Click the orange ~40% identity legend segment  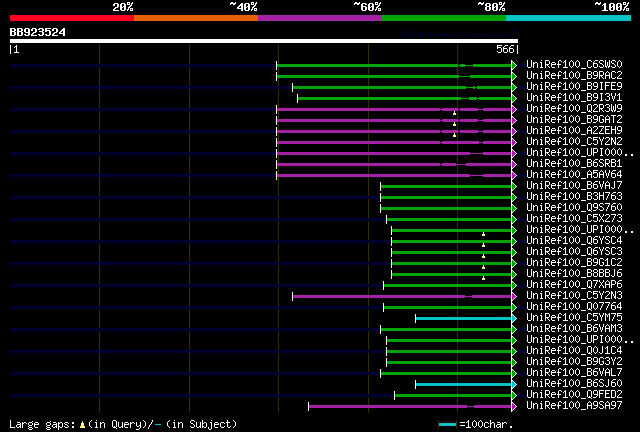point(196,18)
